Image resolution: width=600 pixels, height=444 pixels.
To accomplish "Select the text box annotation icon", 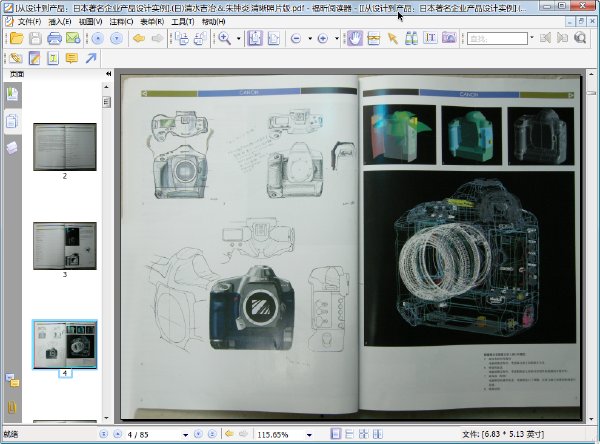I will [53, 58].
